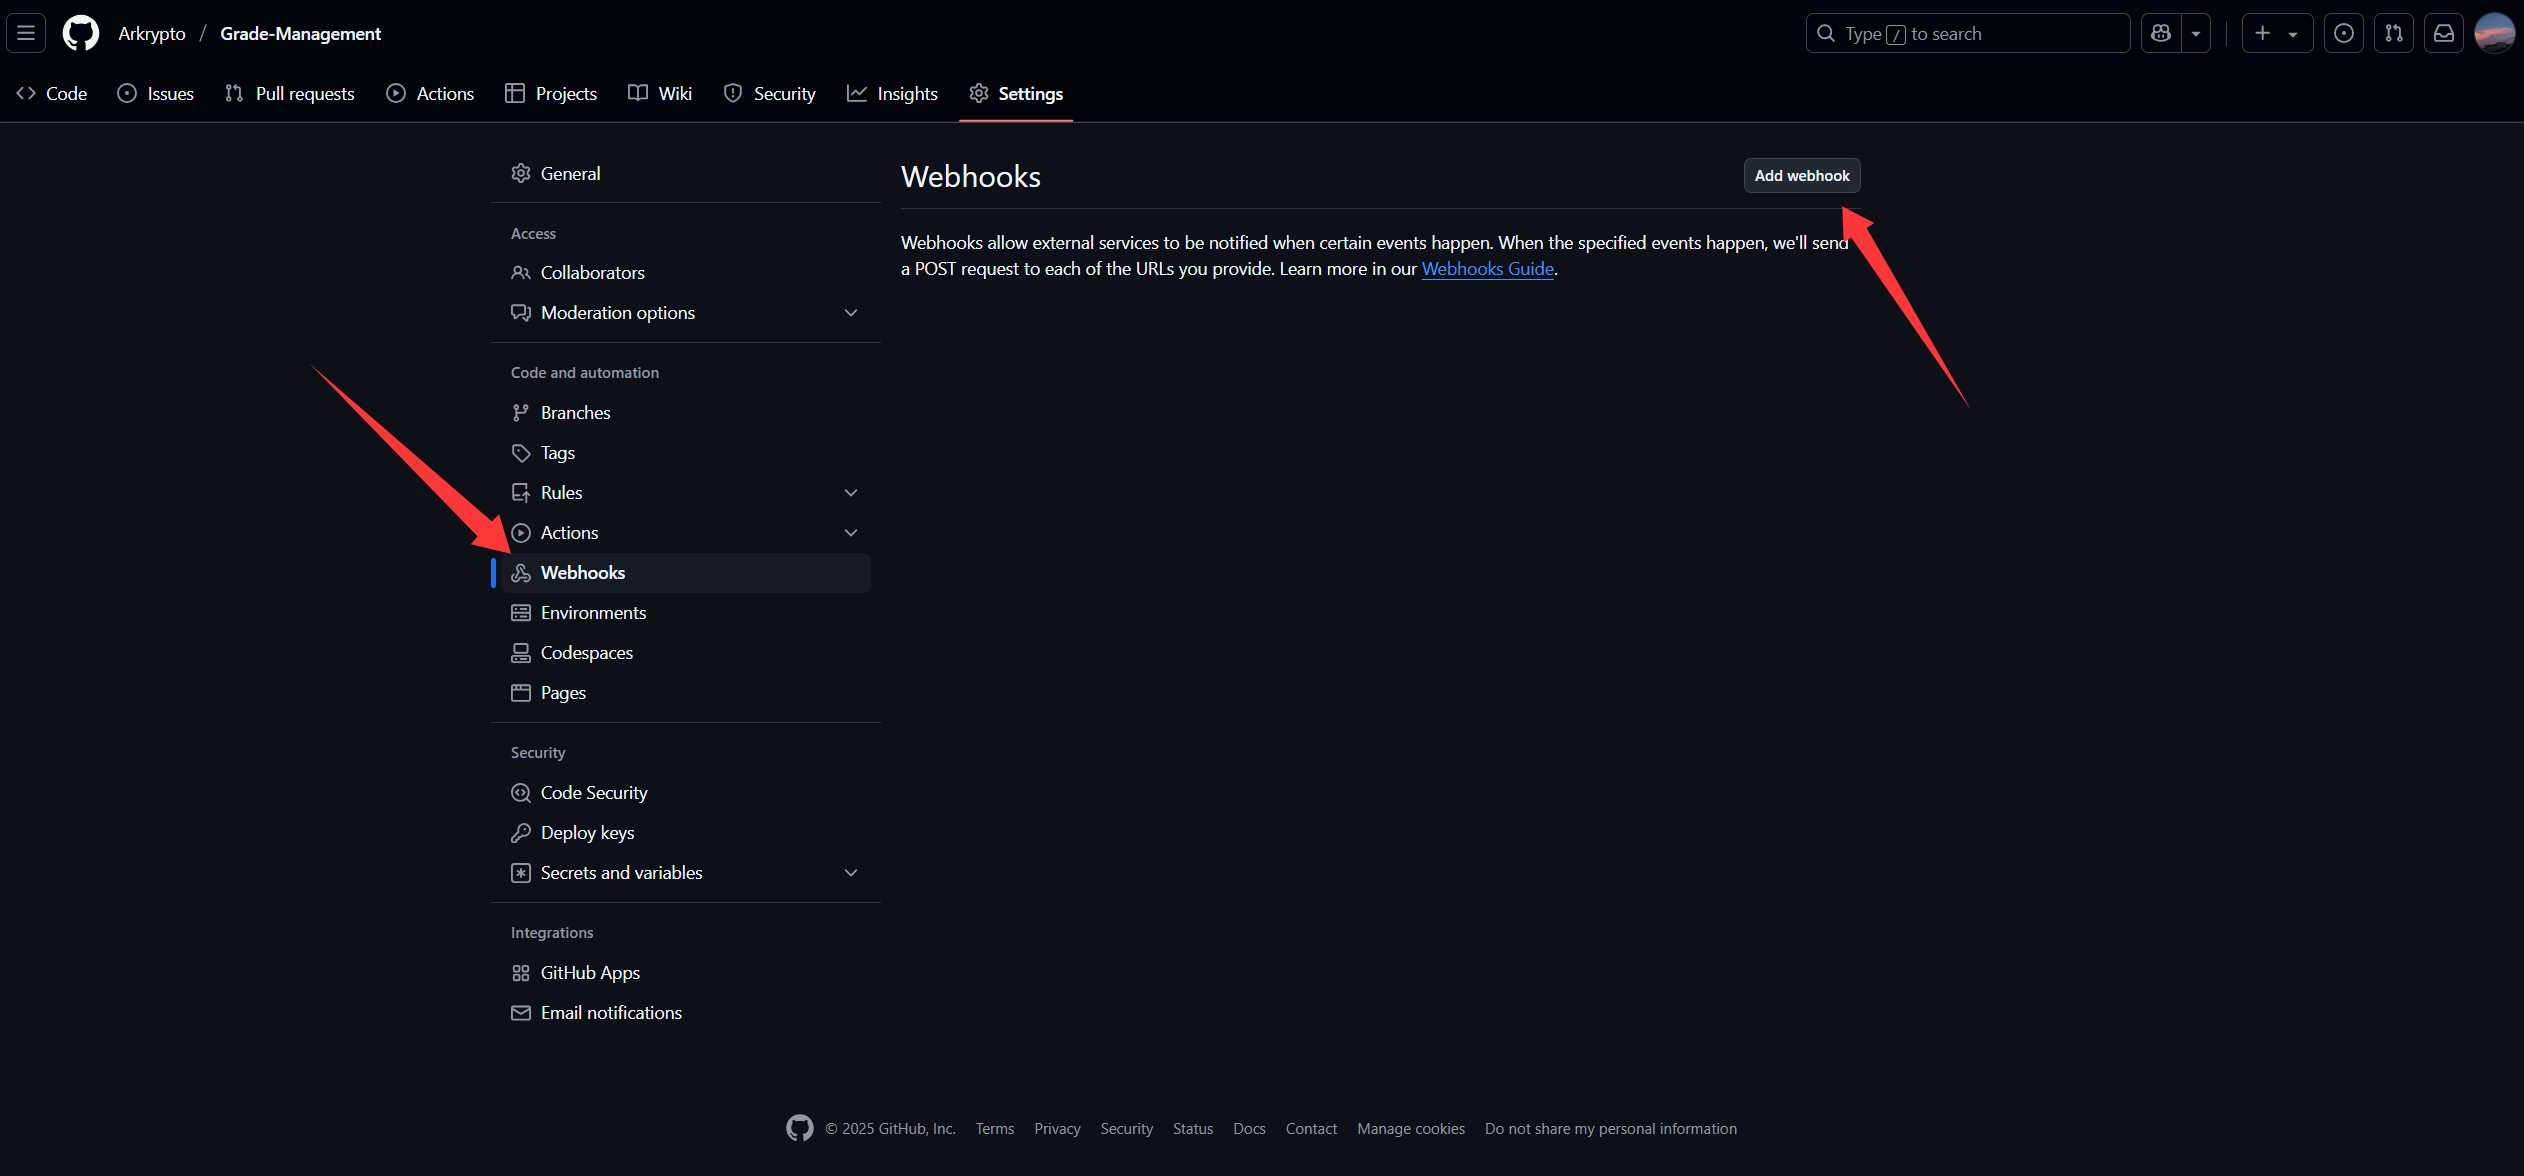This screenshot has width=2524, height=1176.
Task: Expand the Actions settings section
Action: pyautogui.click(x=850, y=533)
